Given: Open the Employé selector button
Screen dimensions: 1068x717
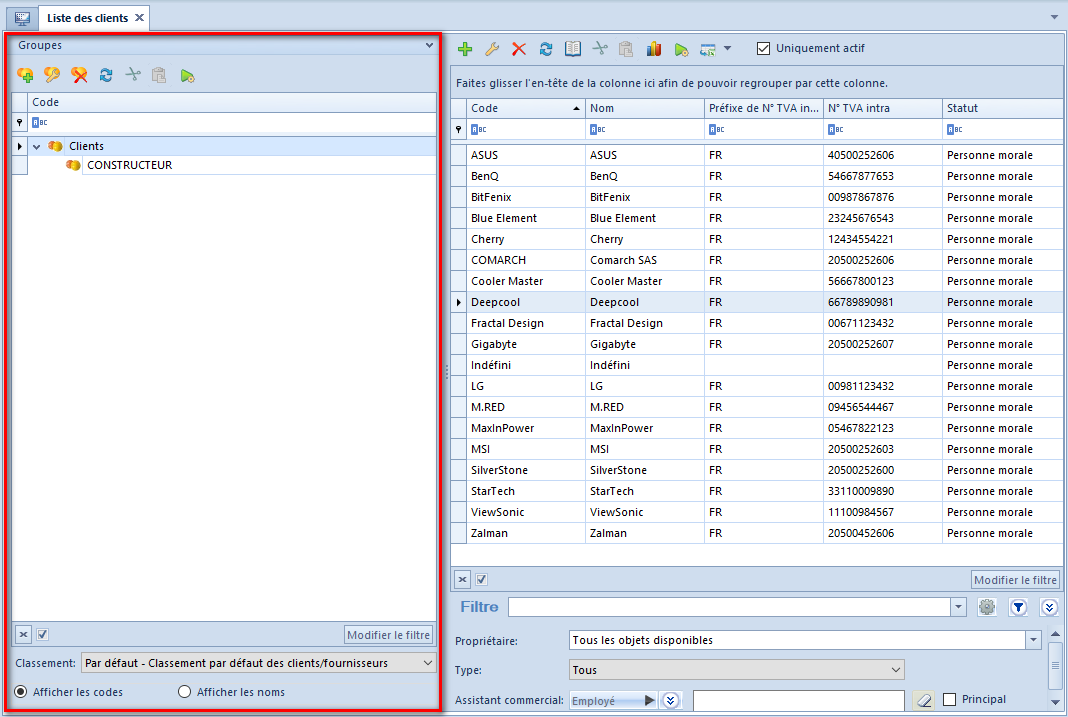Looking at the screenshot, I should tap(613, 700).
